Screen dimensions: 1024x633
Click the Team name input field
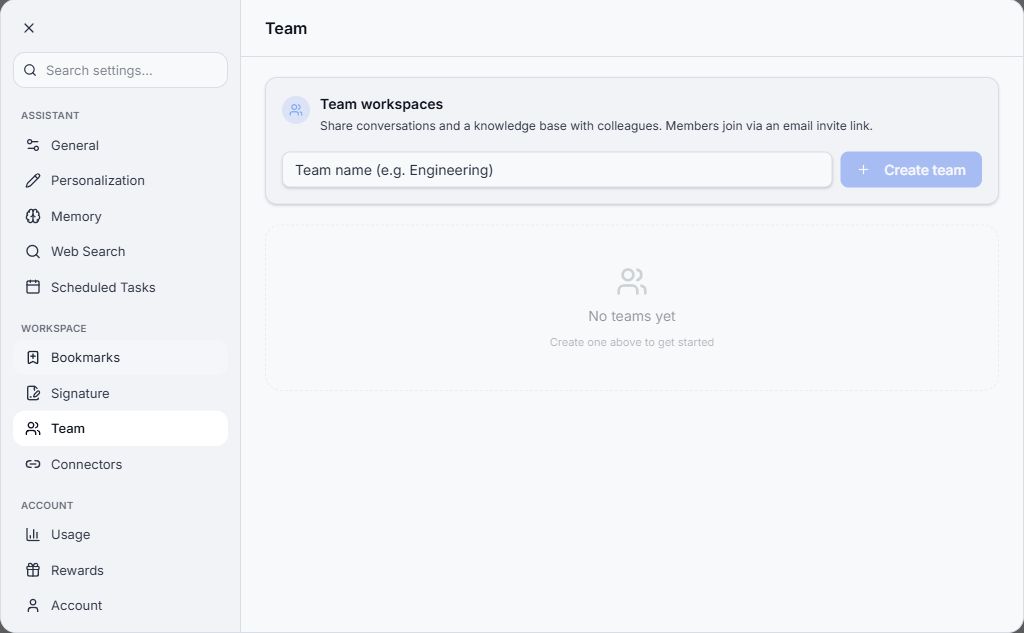(x=557, y=170)
